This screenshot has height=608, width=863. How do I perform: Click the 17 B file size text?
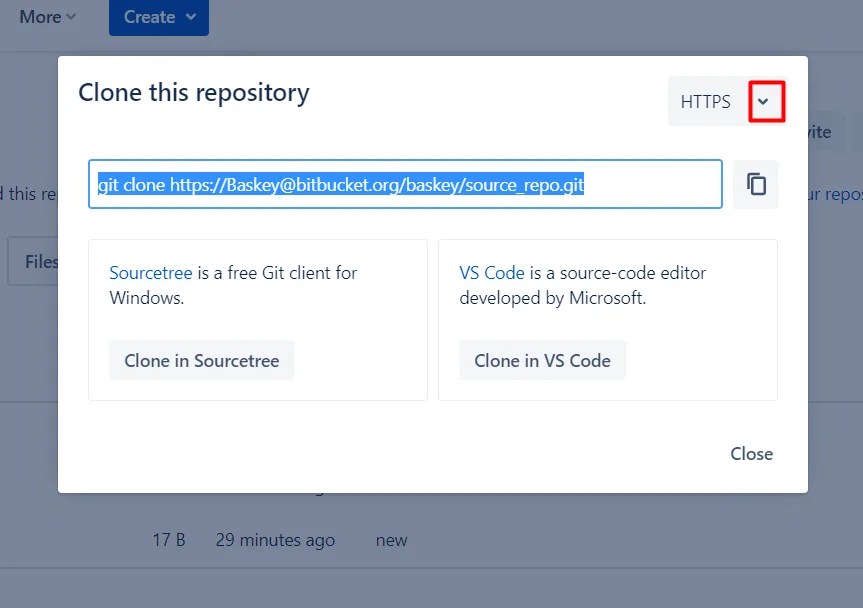164,539
